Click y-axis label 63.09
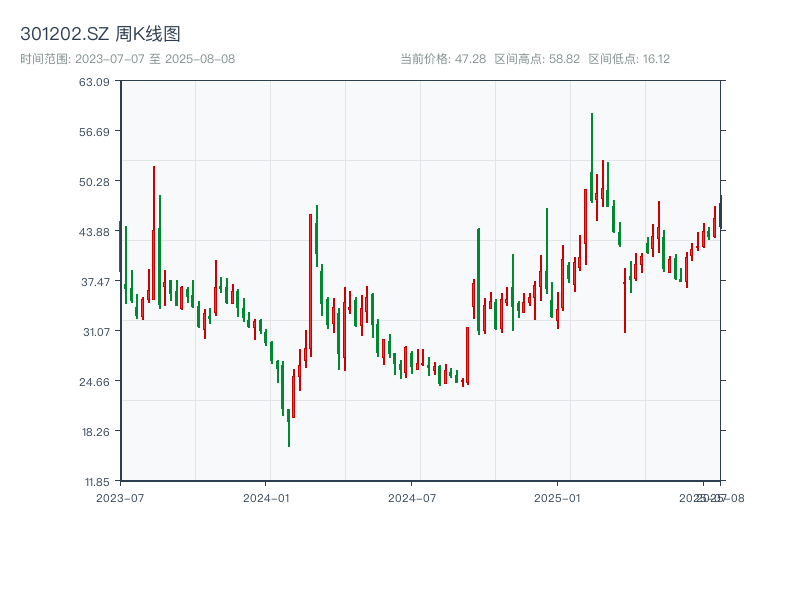800x600 pixels. [x=94, y=82]
